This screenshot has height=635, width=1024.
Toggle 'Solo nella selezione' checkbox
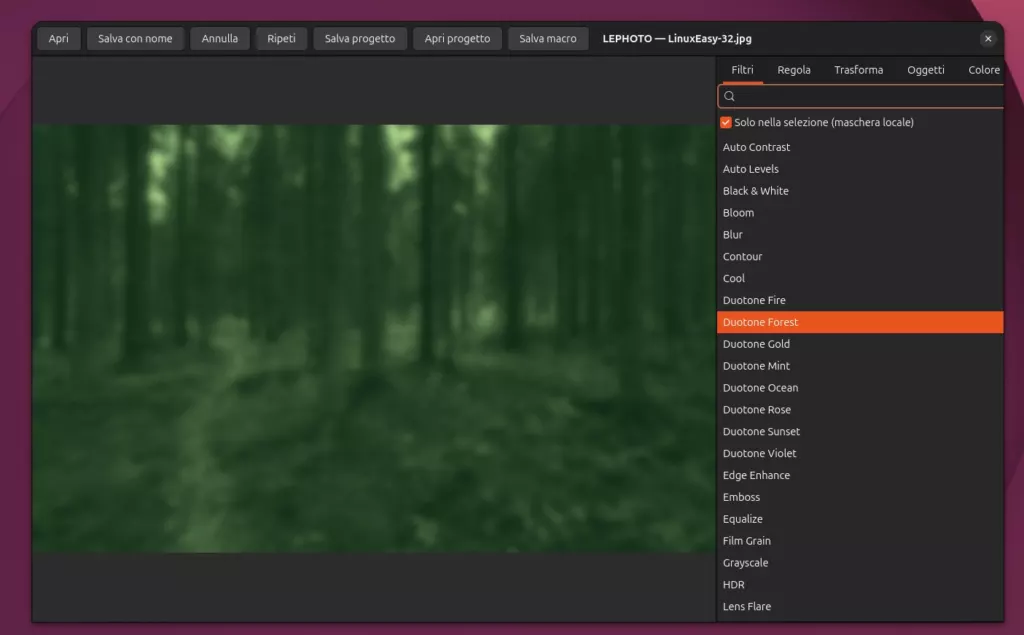click(x=726, y=123)
